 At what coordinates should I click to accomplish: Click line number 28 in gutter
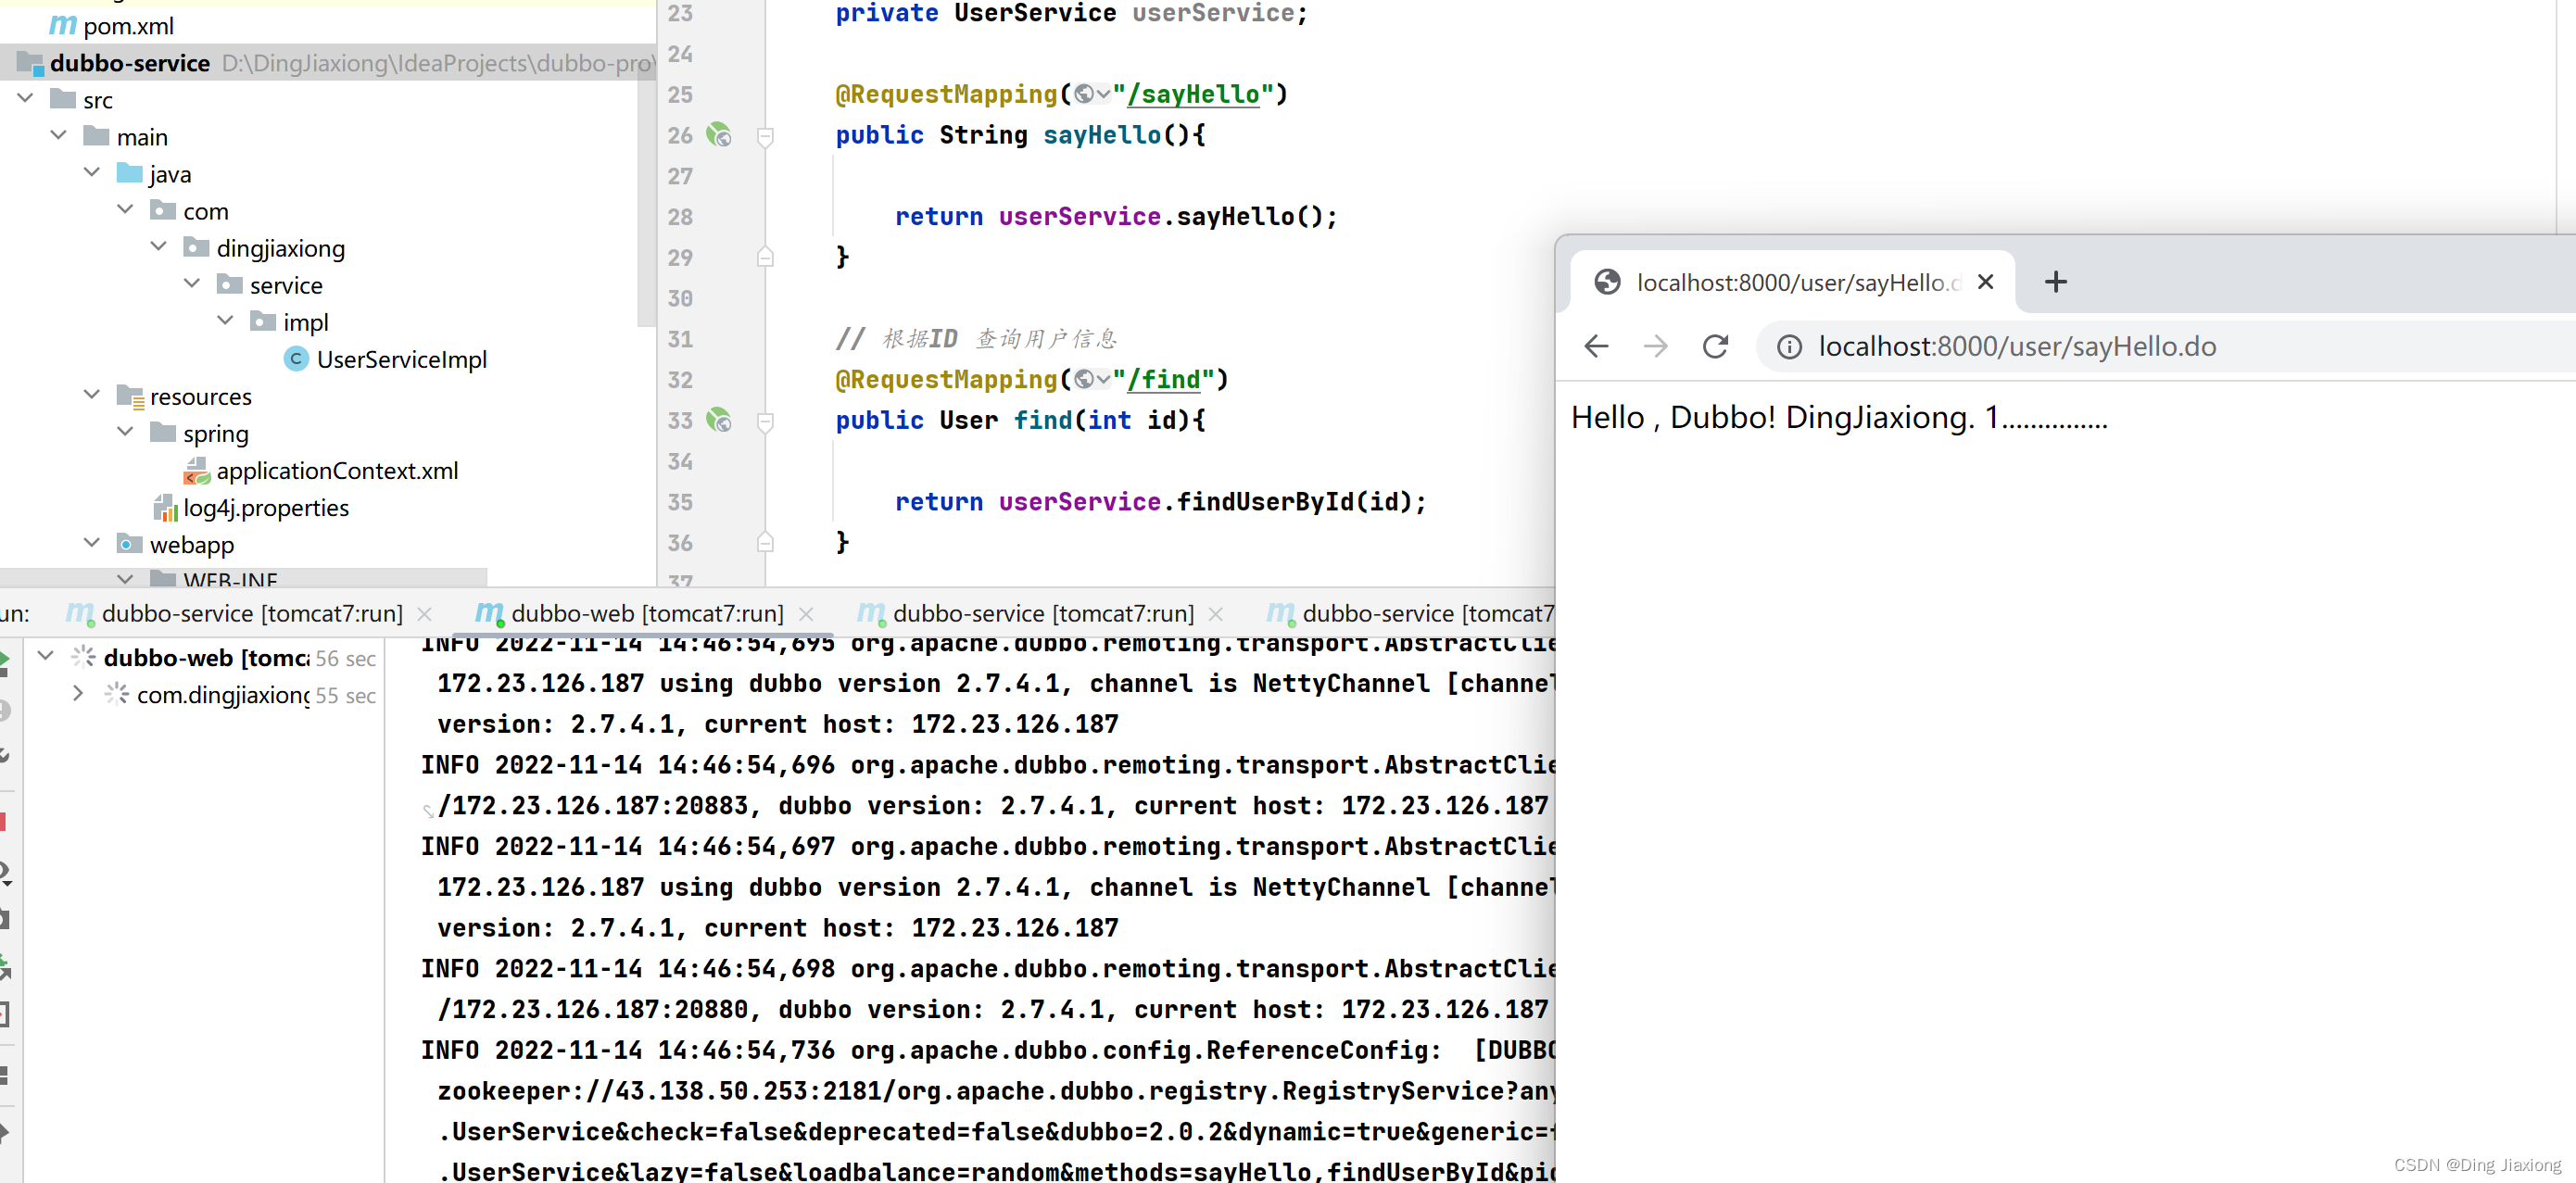pyautogui.click(x=680, y=217)
